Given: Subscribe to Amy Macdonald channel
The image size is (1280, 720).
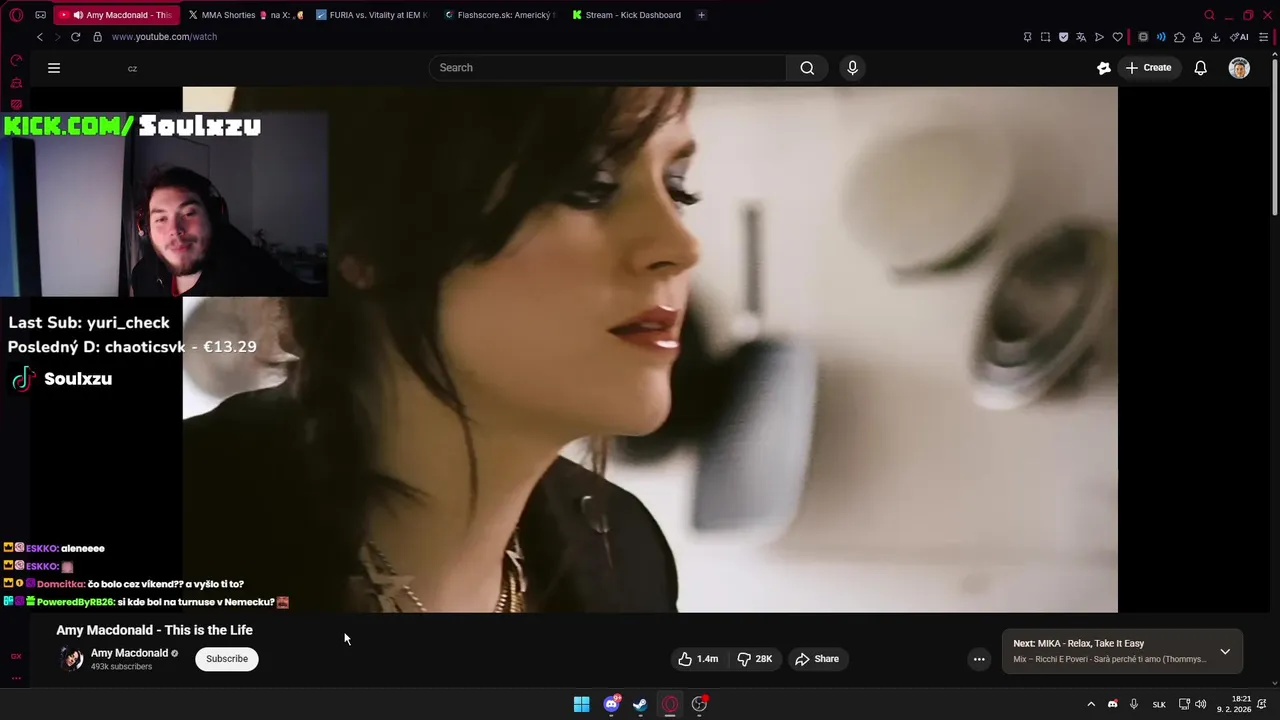Looking at the screenshot, I should click(x=227, y=659).
